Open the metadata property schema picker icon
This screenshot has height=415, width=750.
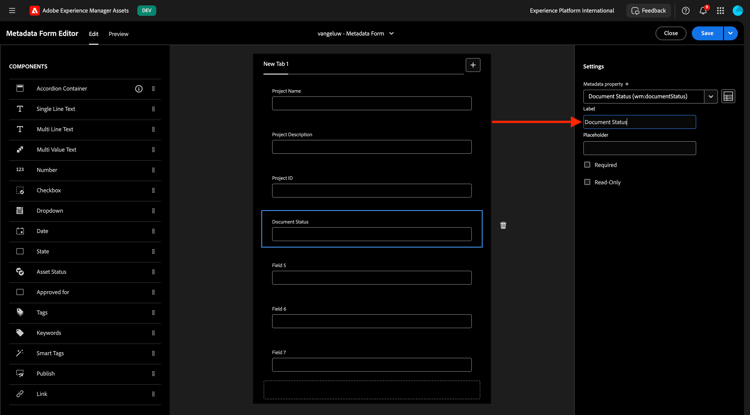pyautogui.click(x=728, y=96)
